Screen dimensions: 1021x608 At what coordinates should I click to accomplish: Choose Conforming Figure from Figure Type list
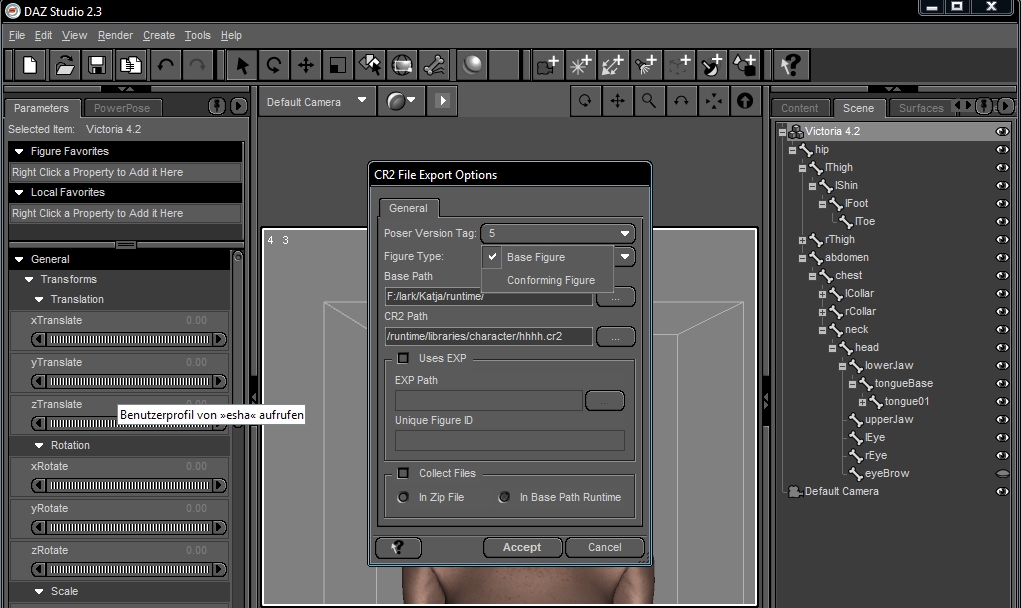548,280
